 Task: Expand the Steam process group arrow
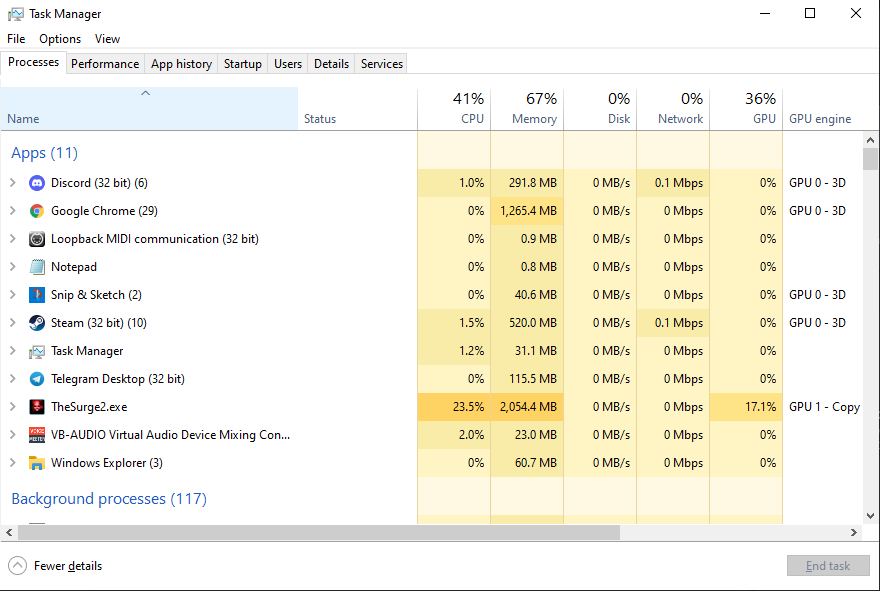[x=12, y=323]
